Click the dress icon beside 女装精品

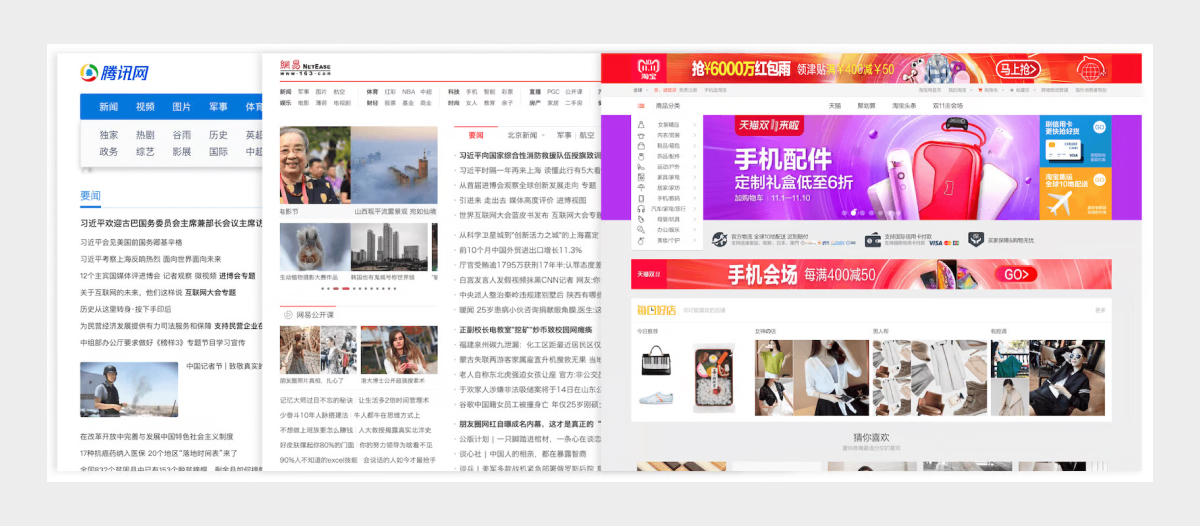click(641, 124)
